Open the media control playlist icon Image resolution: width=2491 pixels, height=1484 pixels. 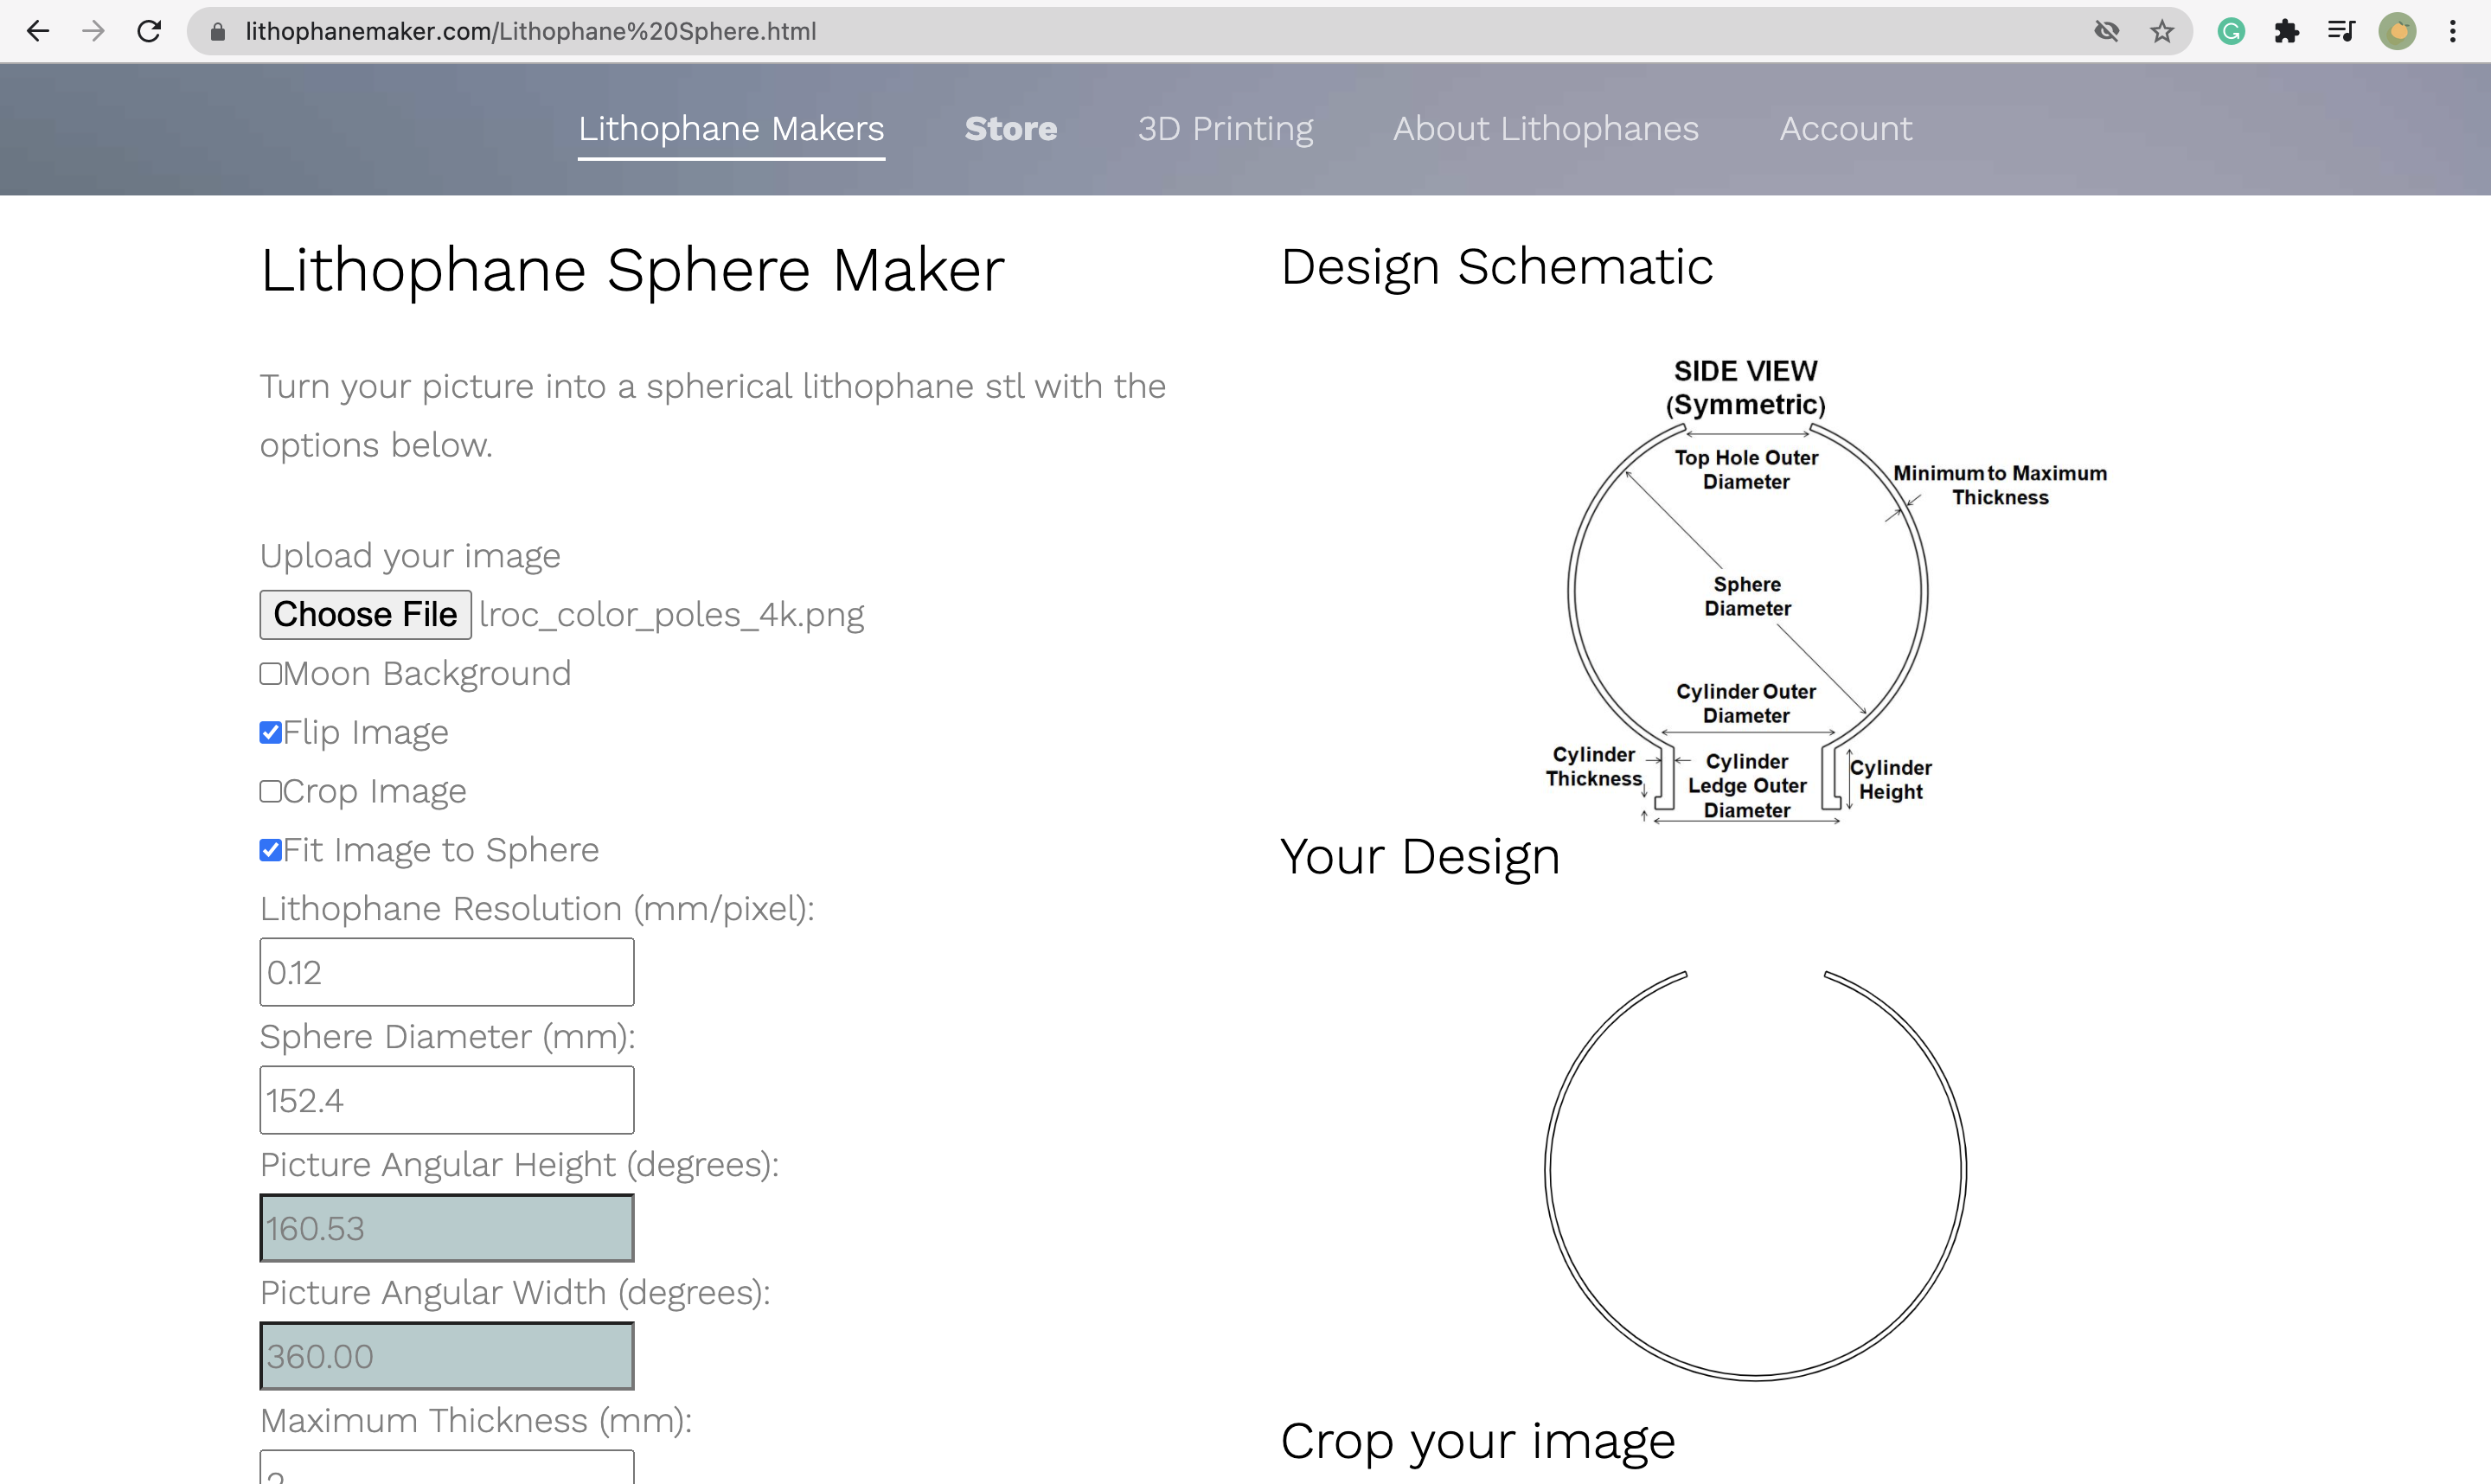pos(2341,31)
